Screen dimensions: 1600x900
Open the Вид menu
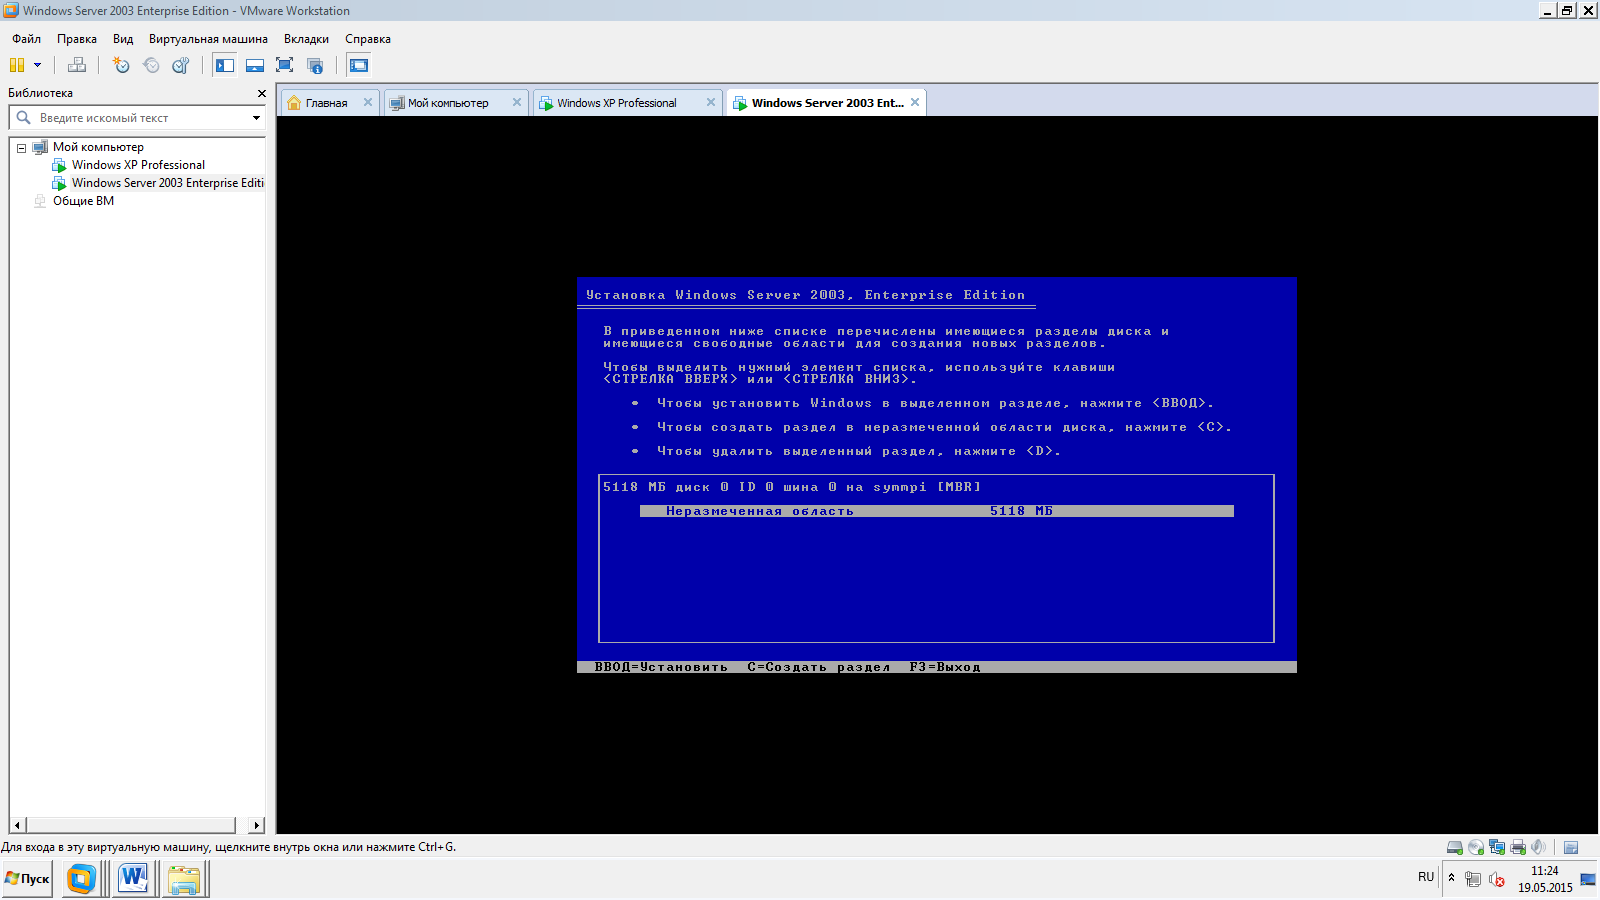click(123, 39)
